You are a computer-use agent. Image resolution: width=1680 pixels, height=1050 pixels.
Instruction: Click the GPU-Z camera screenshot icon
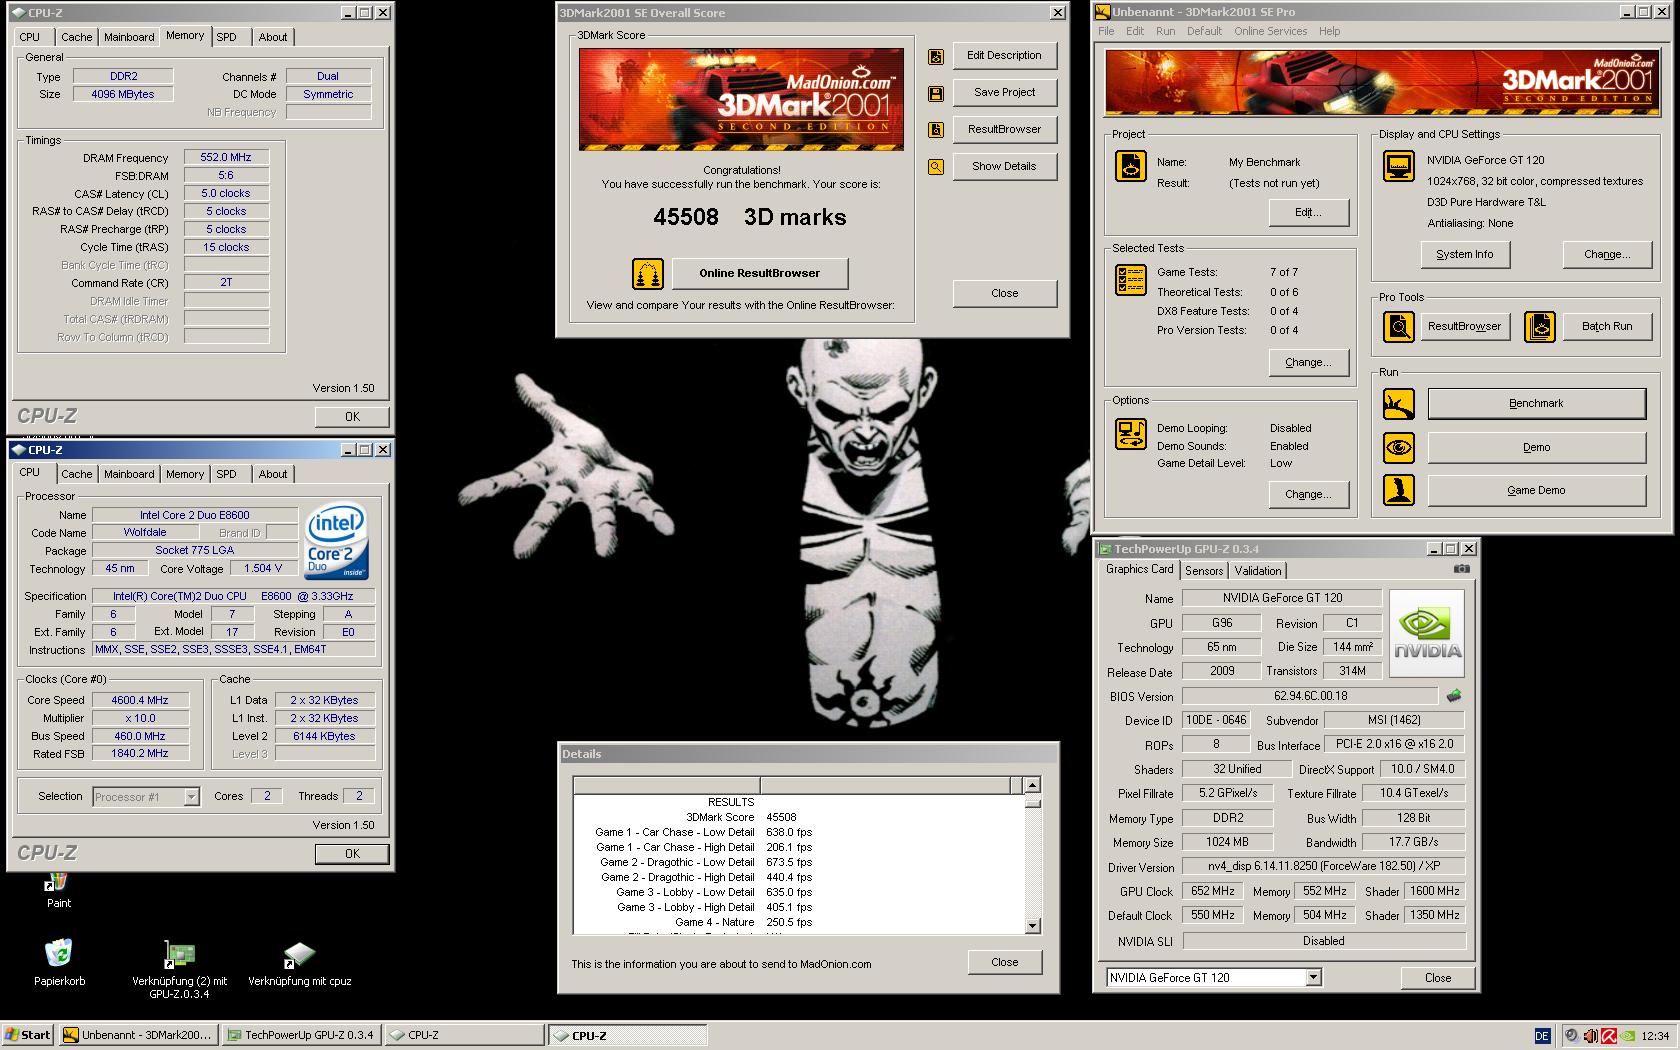point(1461,569)
